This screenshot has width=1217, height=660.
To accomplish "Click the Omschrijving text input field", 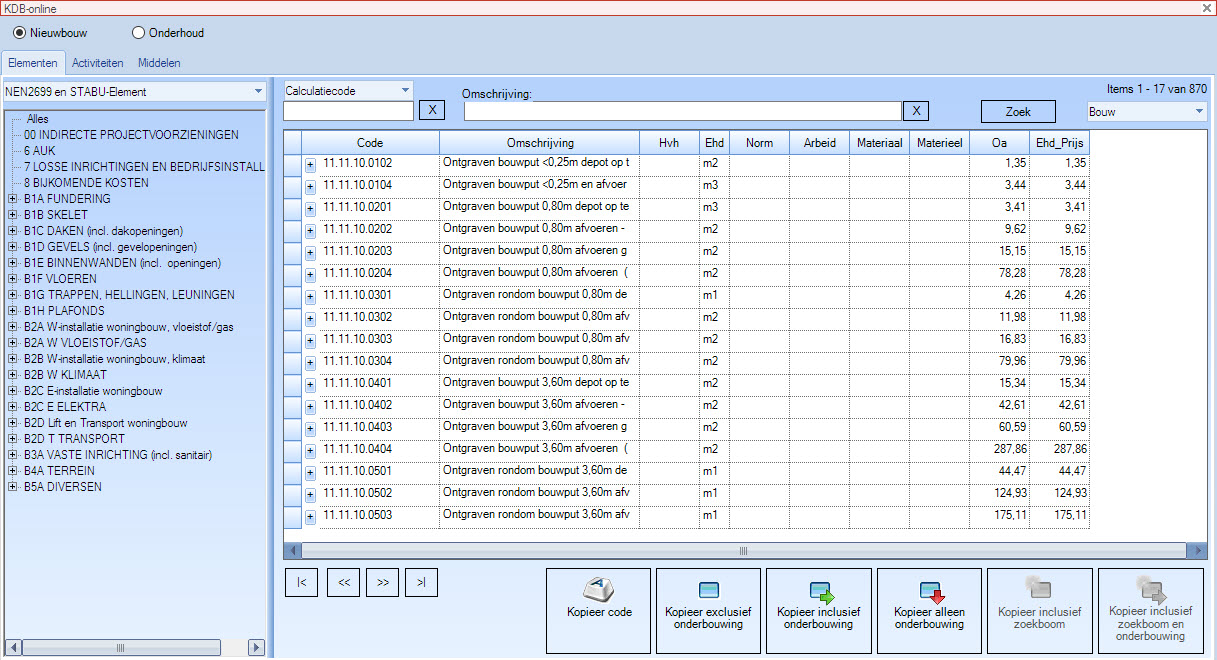I will (x=682, y=111).
